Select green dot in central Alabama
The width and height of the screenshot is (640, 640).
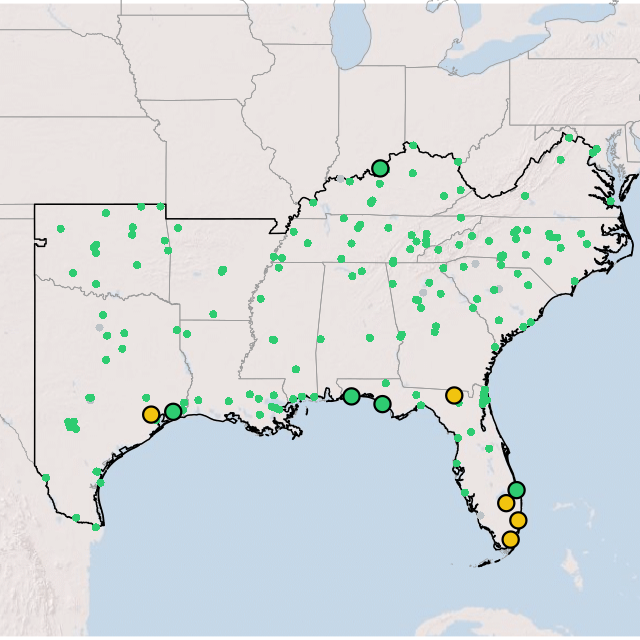click(x=370, y=338)
